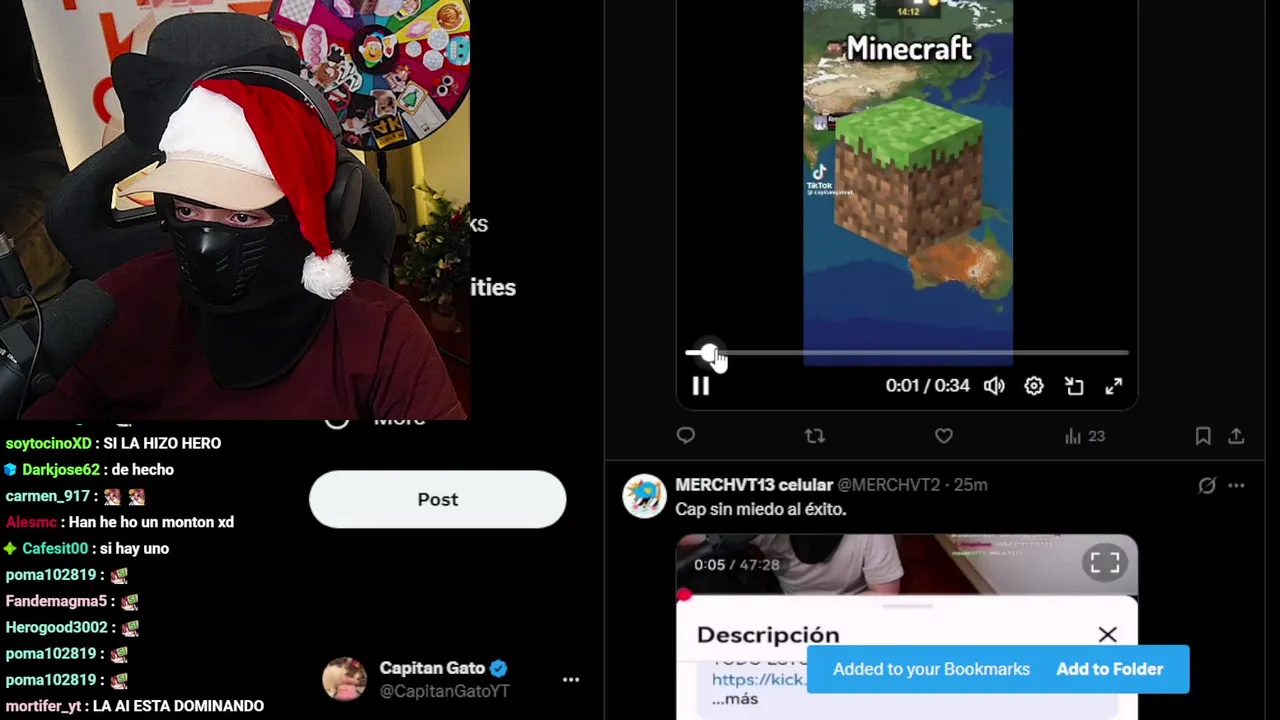Image resolution: width=1280 pixels, height=720 pixels.
Task: Click Add to Folder in bookmark toast
Action: click(x=1110, y=669)
